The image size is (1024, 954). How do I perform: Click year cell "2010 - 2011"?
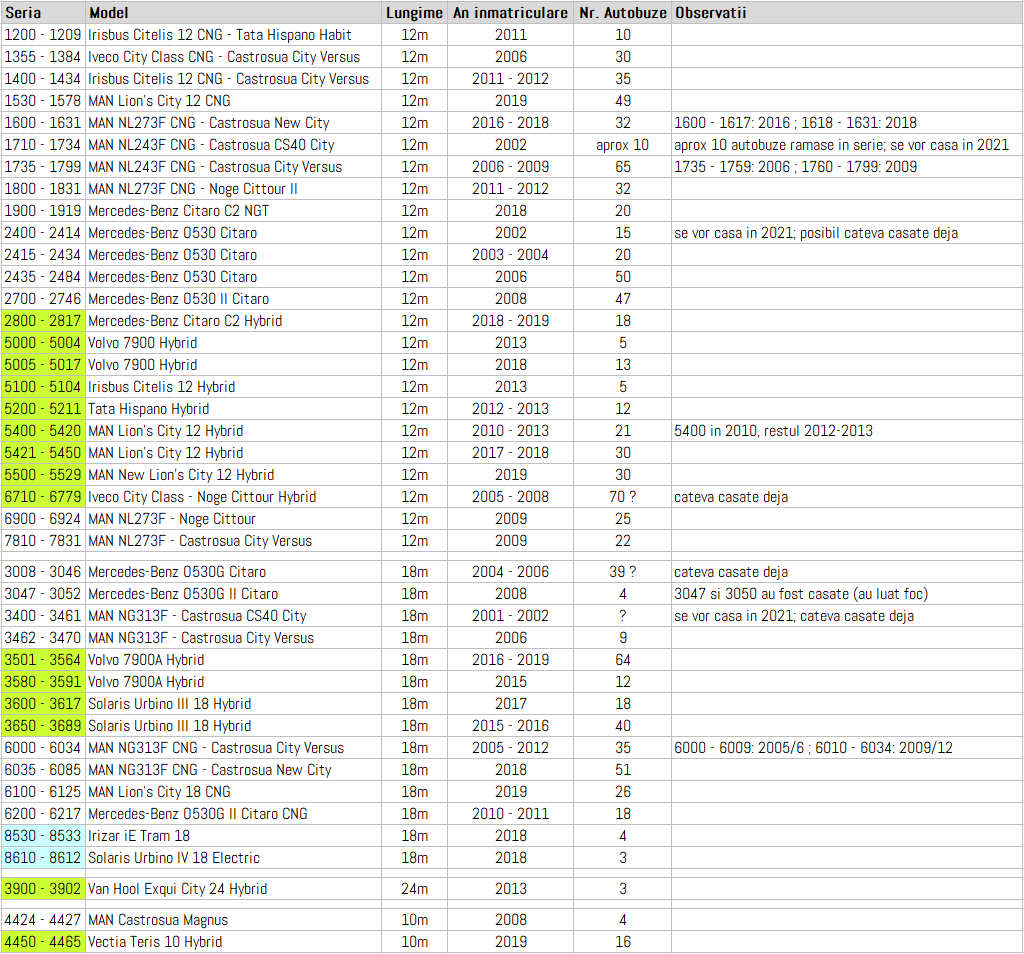coord(511,814)
